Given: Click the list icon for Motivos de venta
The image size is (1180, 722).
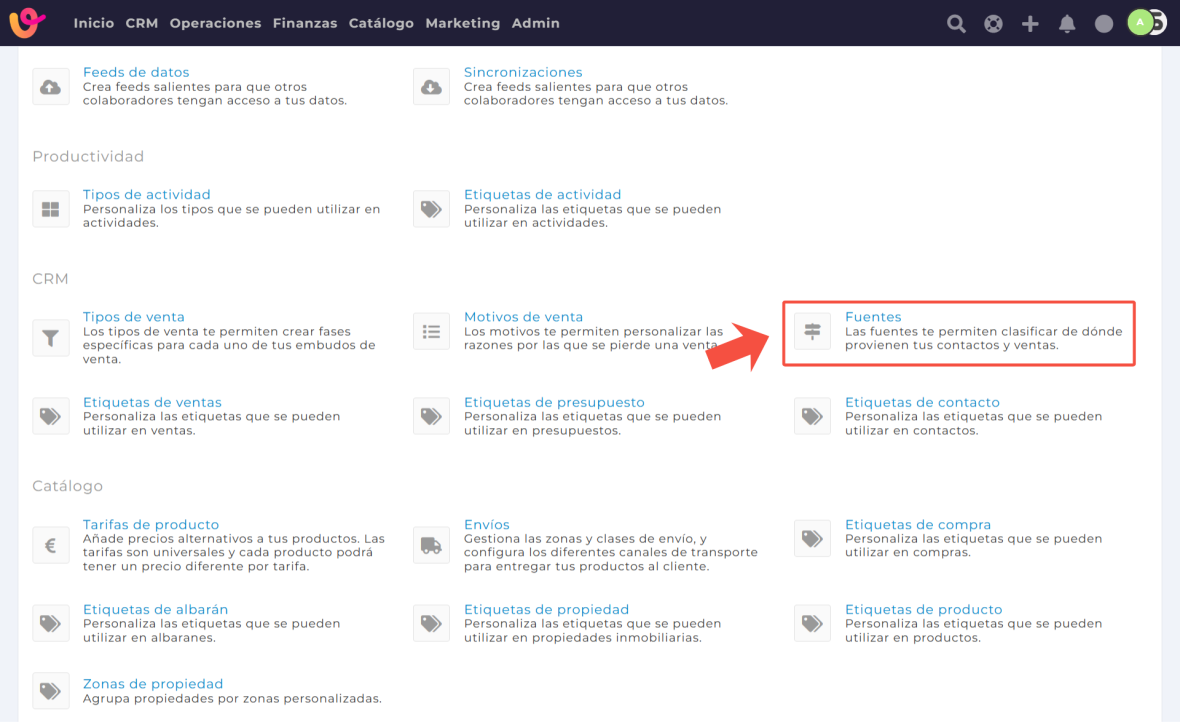Looking at the screenshot, I should pos(431,331).
